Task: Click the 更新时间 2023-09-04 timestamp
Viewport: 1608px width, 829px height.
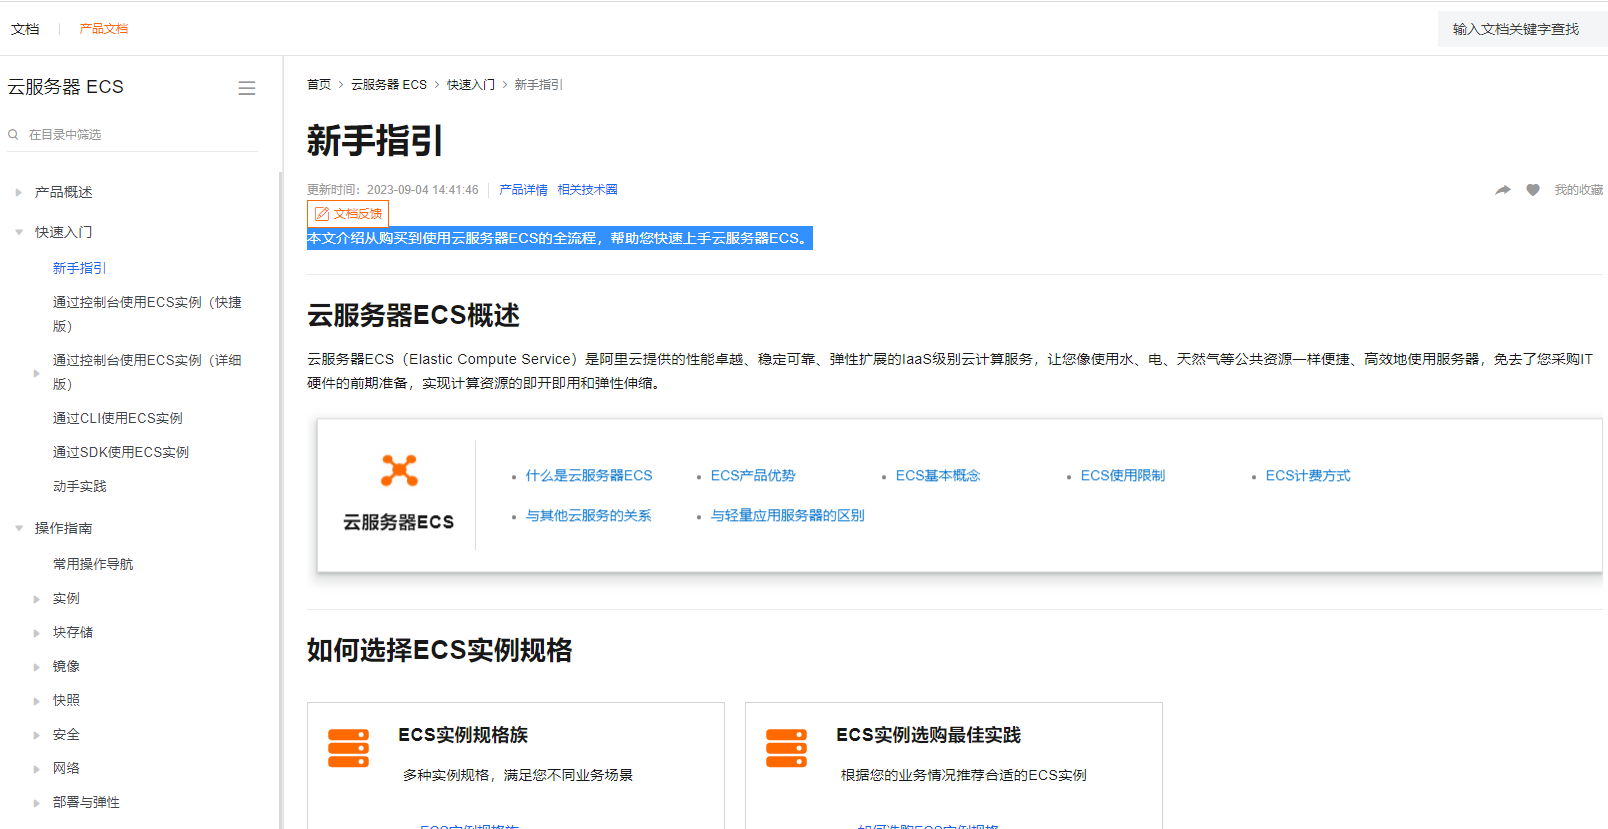Action: click(x=393, y=190)
